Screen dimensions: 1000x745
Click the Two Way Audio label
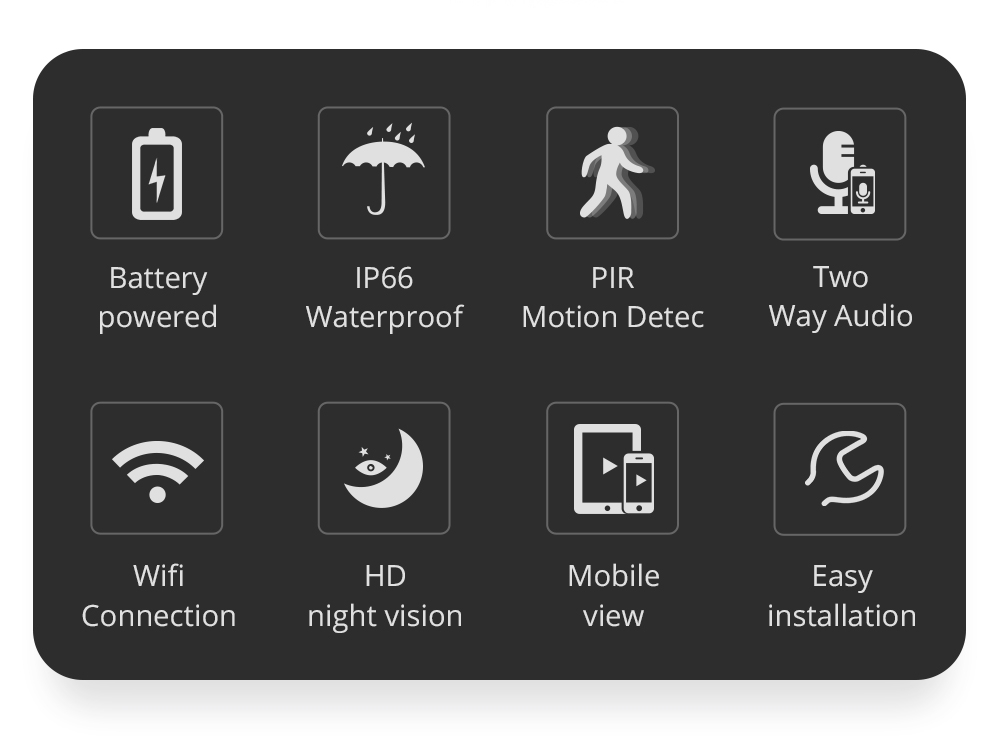pyautogui.click(x=841, y=297)
